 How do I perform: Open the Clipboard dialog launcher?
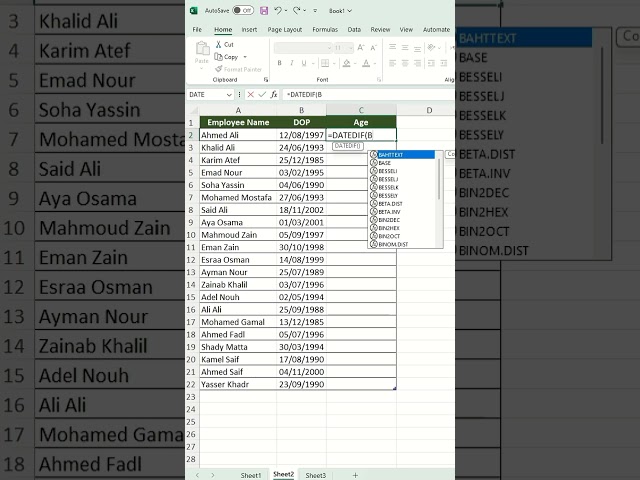[266, 80]
